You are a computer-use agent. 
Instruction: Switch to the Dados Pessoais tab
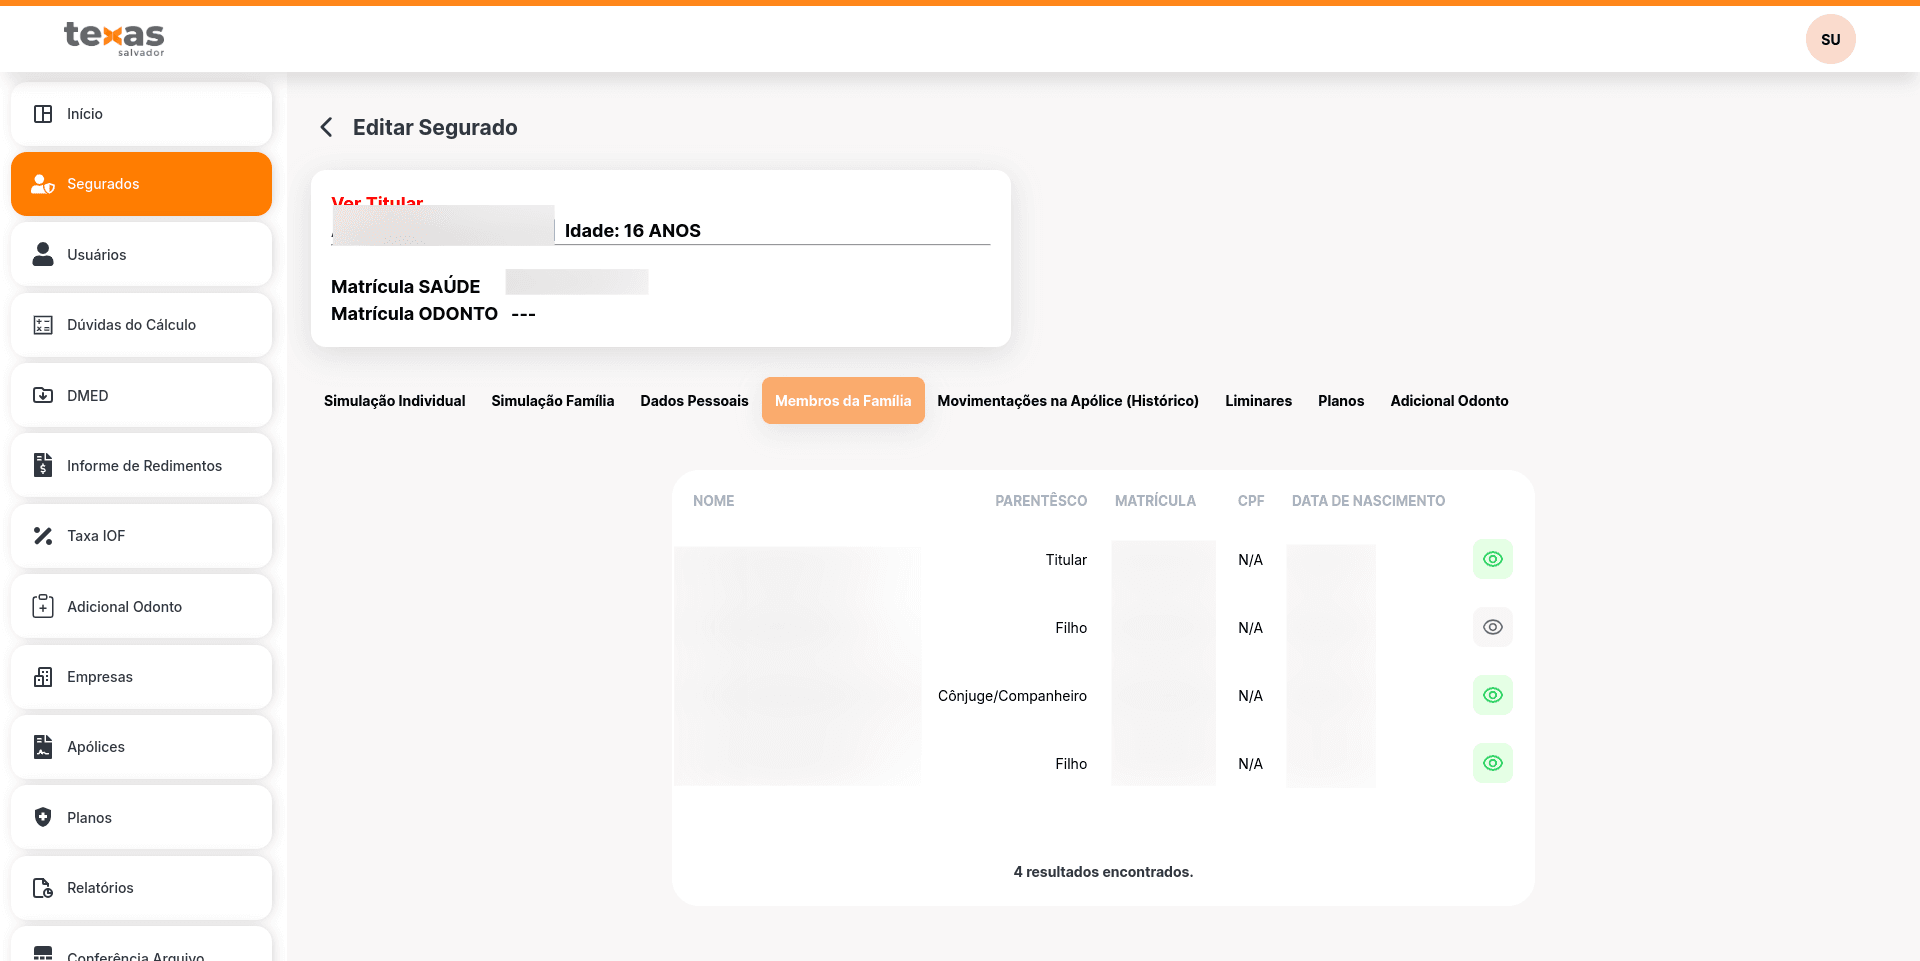point(694,401)
